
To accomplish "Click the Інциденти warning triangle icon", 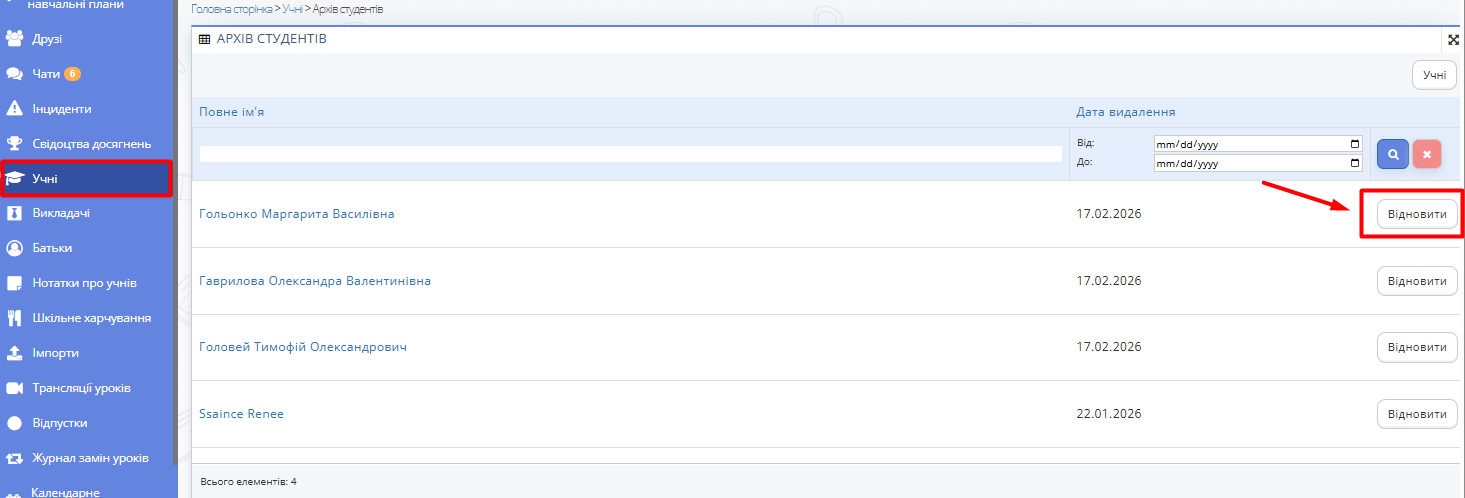I will pyautogui.click(x=15, y=109).
